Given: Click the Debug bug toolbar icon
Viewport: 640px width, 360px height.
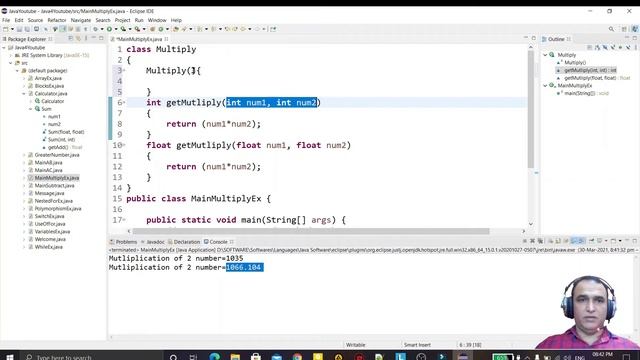Looking at the screenshot, I should 95,29.
